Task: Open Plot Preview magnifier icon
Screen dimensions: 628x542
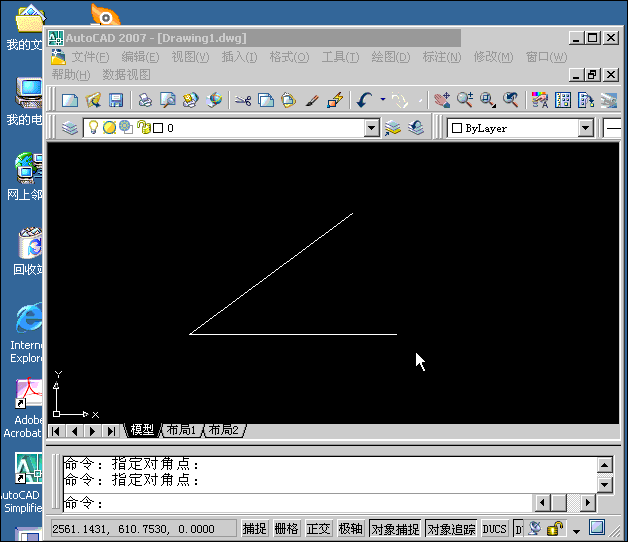Action: [x=168, y=100]
